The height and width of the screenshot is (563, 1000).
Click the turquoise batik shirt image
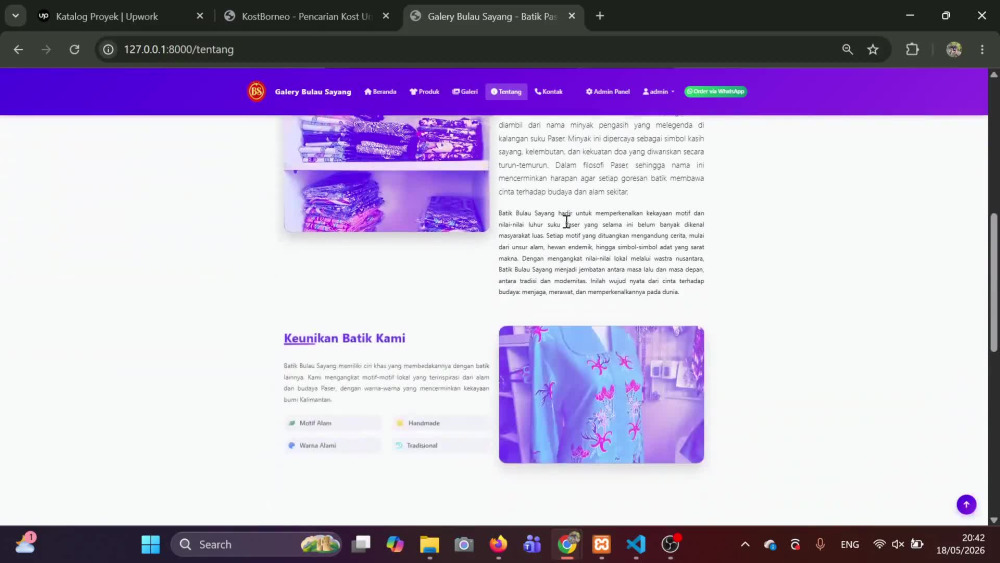coord(601,394)
